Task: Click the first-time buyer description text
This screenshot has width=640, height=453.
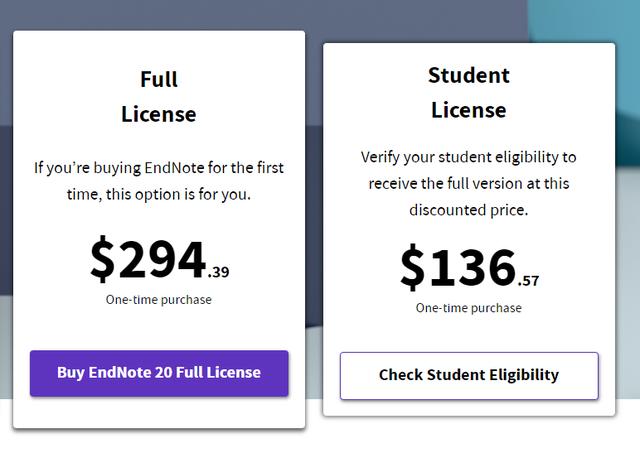Action: coord(159,180)
